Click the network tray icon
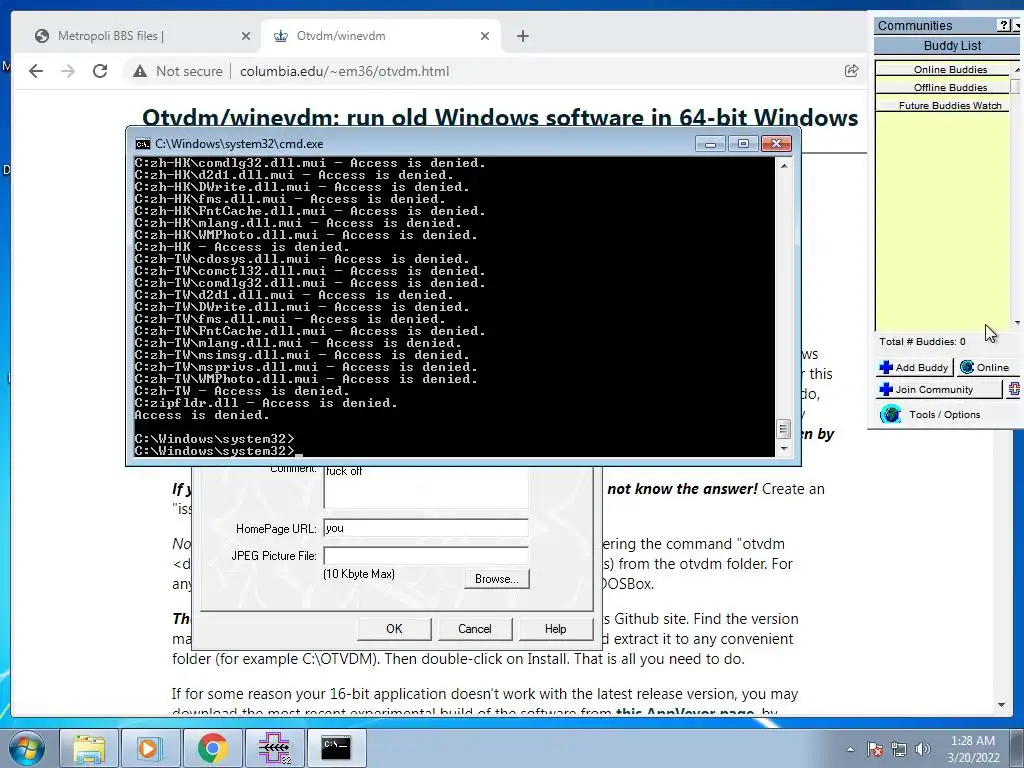The width and height of the screenshot is (1024, 768). tap(899, 749)
